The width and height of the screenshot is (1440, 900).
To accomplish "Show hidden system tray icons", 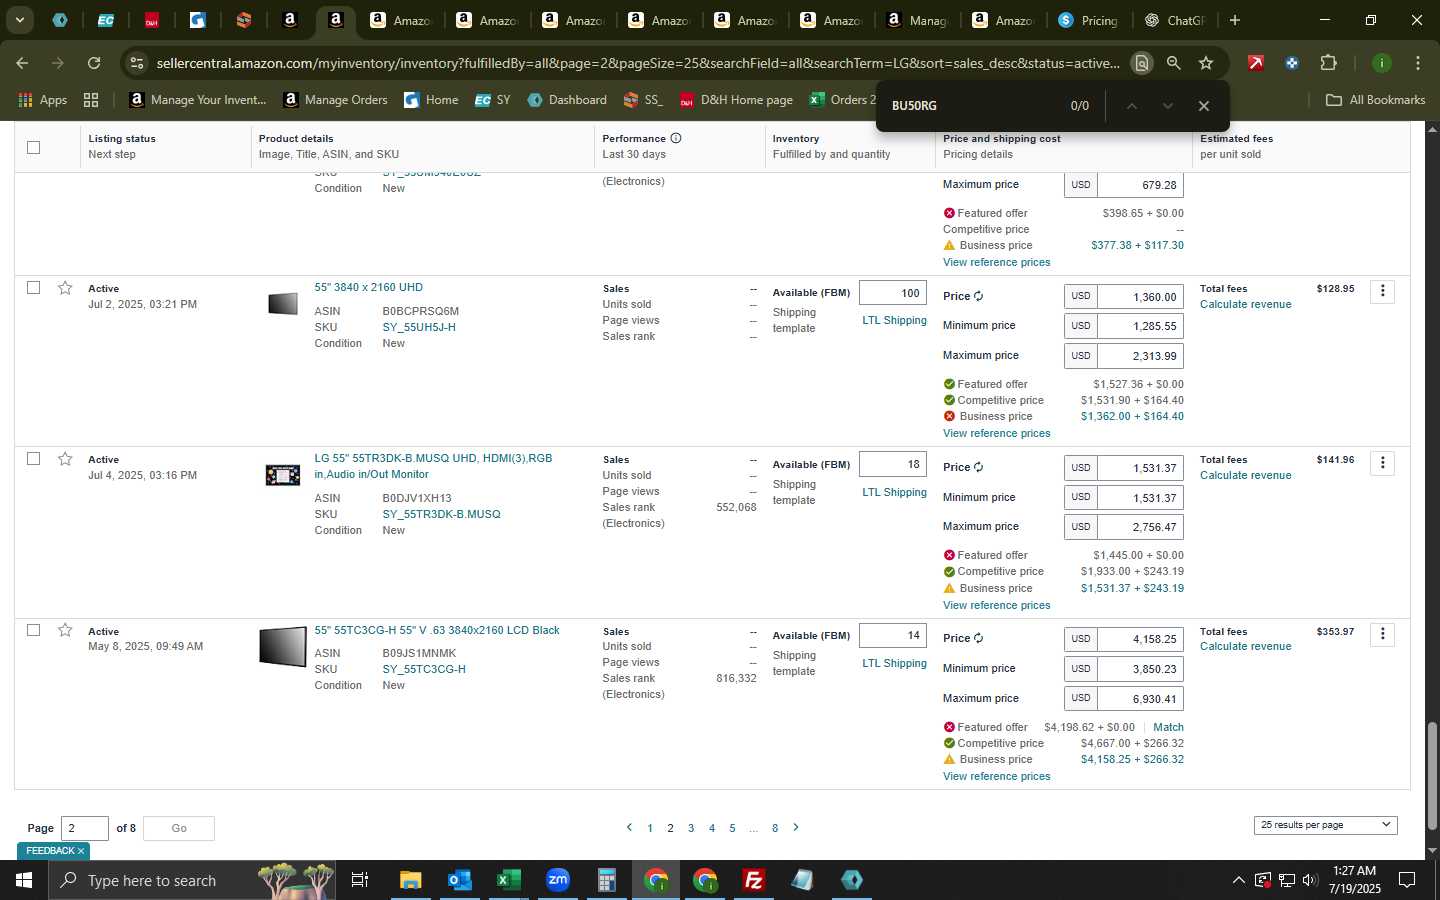I will pos(1238,880).
